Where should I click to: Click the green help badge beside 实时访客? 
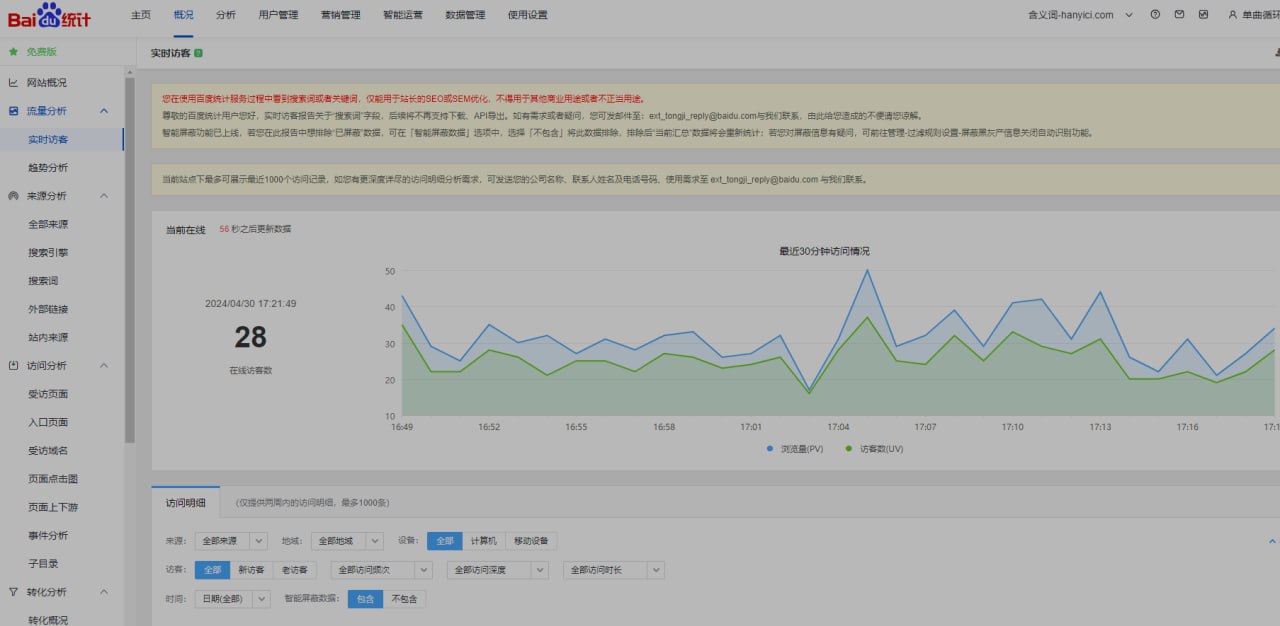[x=198, y=52]
